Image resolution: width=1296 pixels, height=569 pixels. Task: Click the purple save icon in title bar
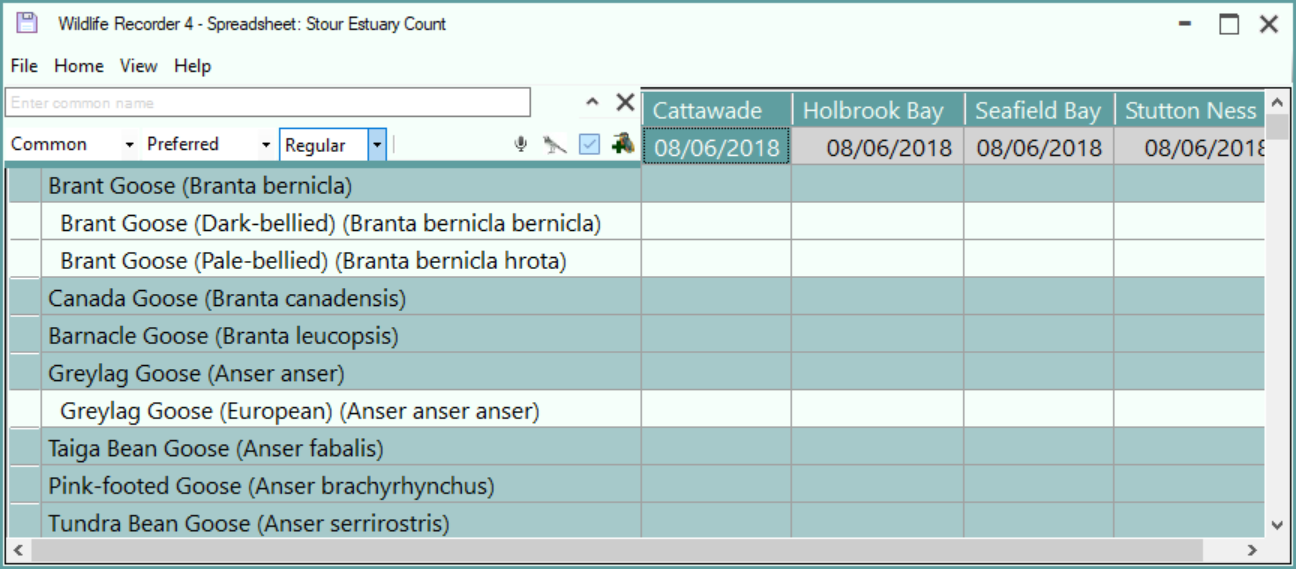27,23
